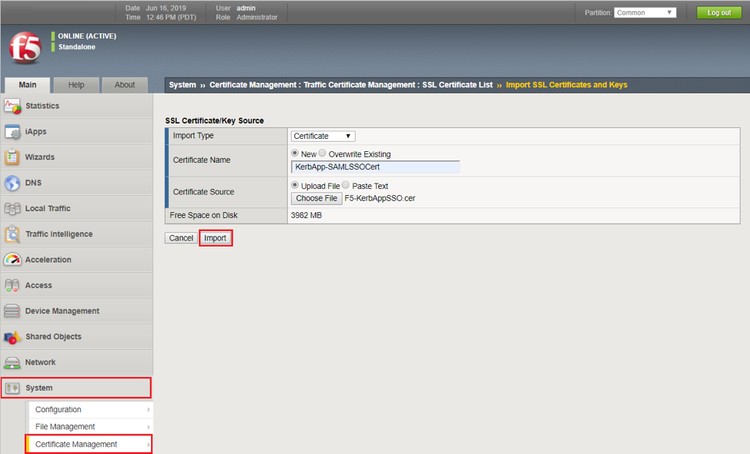Open the Statistics chart icon

click(x=12, y=106)
